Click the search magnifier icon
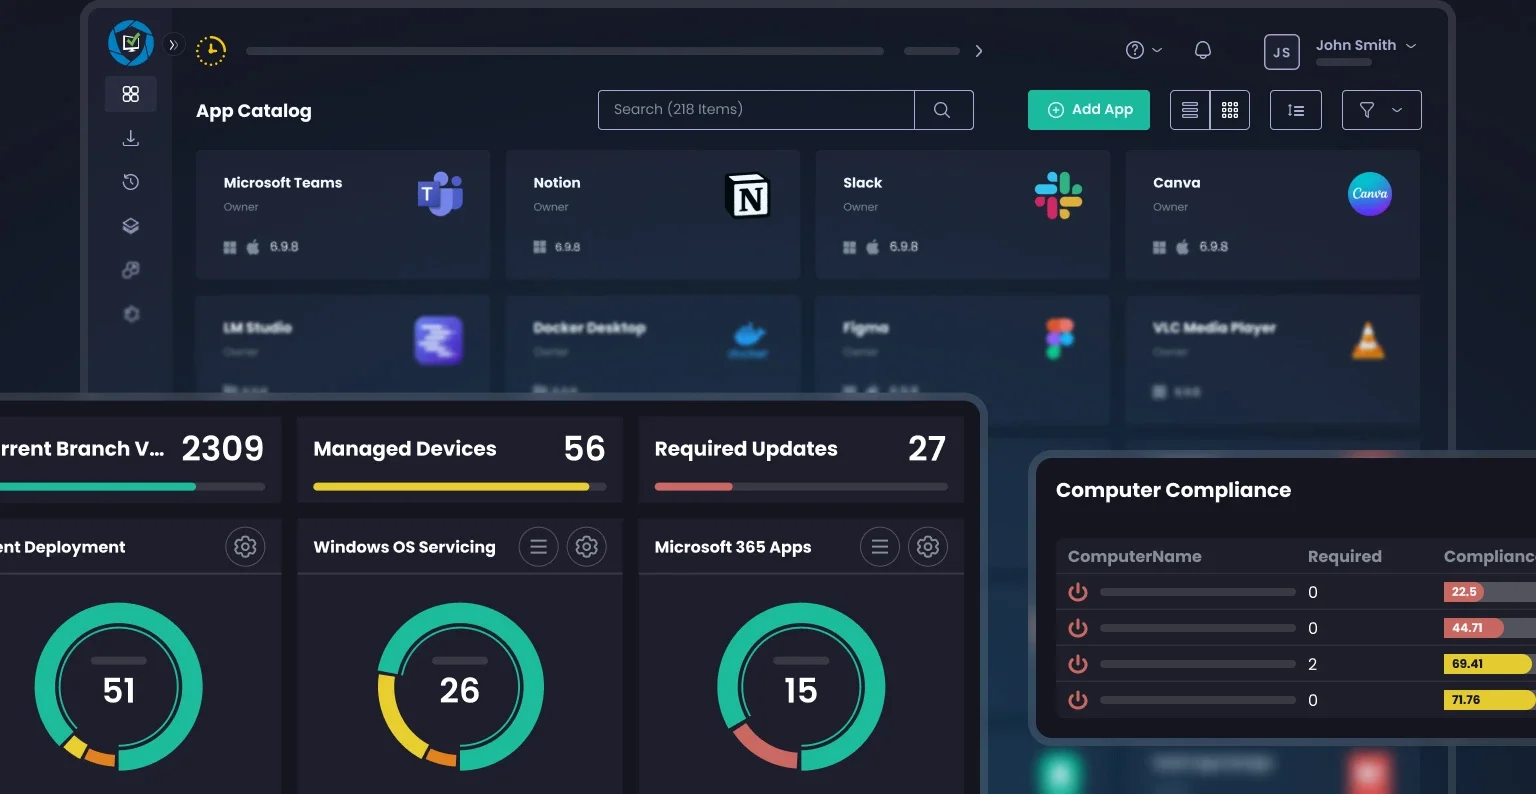Image resolution: width=1536 pixels, height=794 pixels. click(x=942, y=110)
